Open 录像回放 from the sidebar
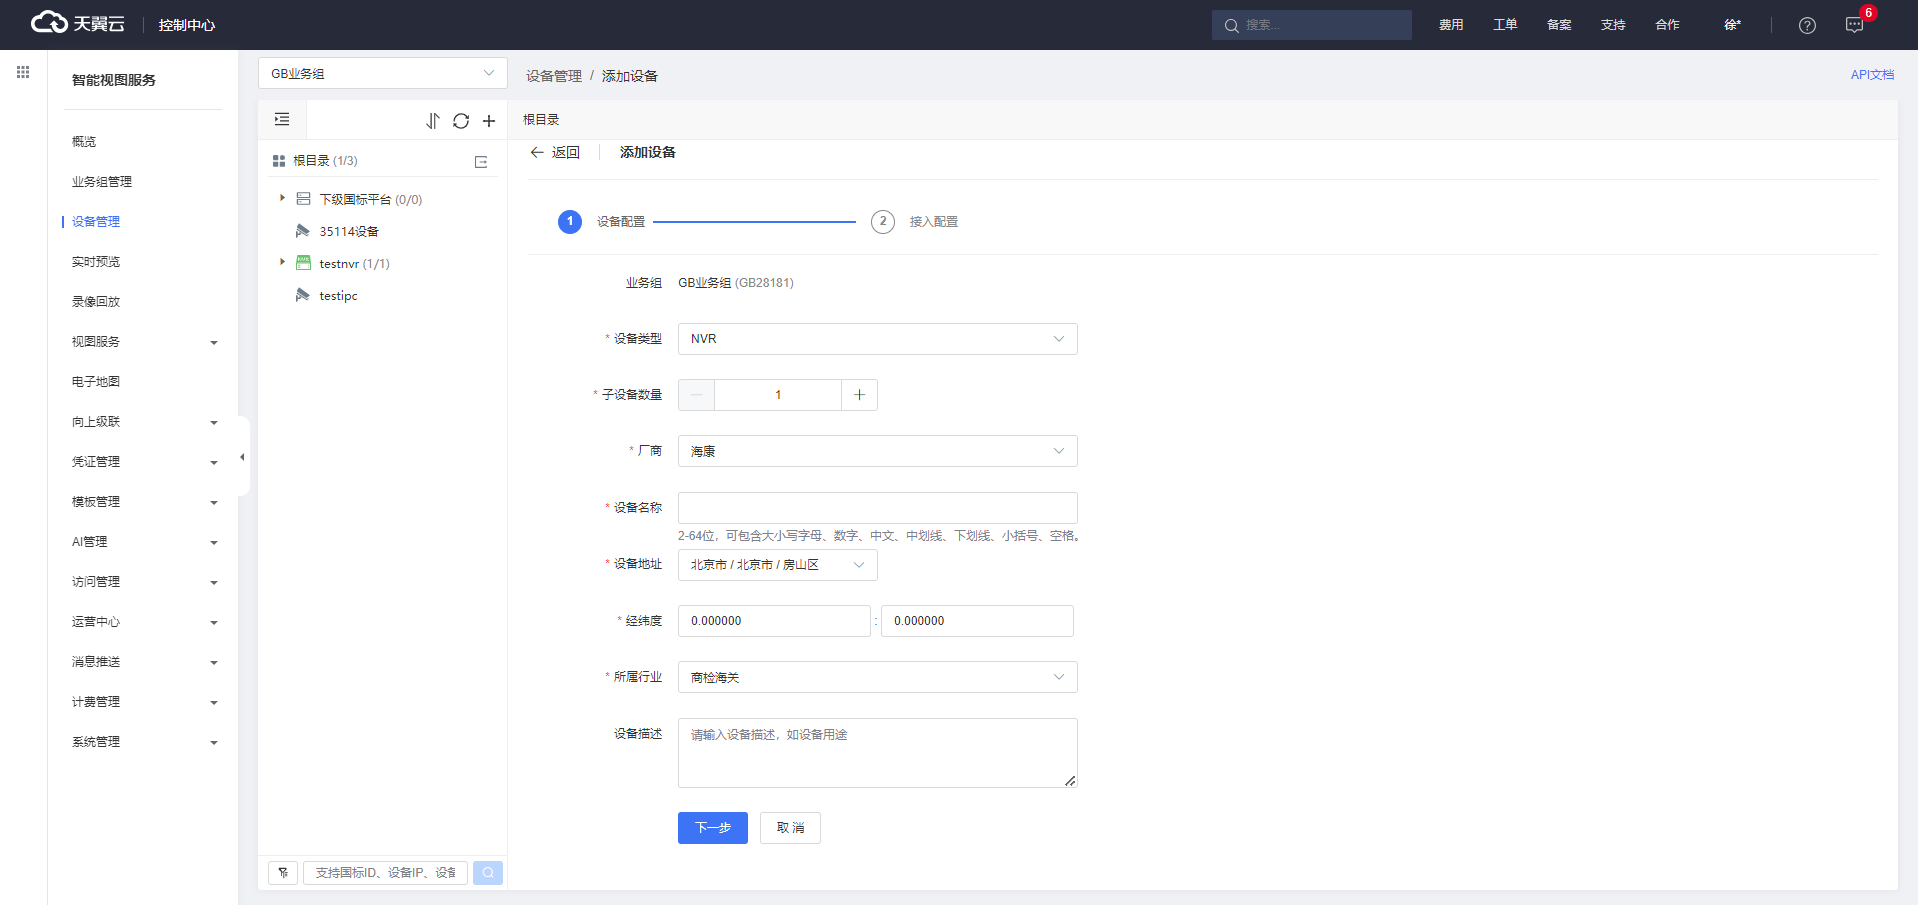This screenshot has height=905, width=1918. click(96, 302)
